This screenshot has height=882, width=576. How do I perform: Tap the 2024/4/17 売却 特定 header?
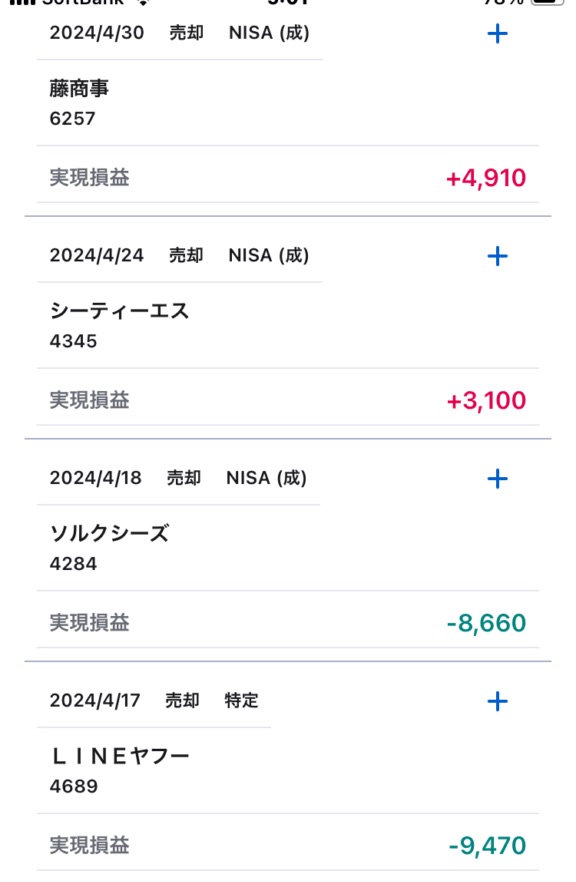(x=154, y=701)
